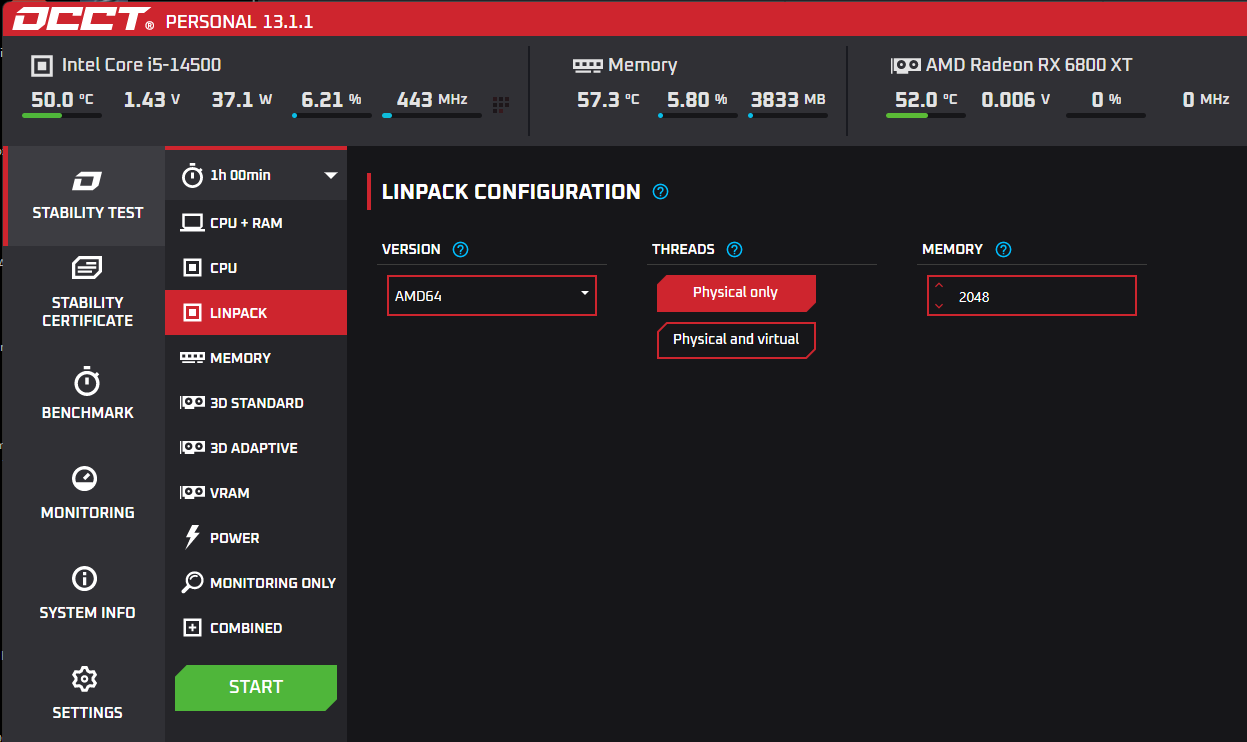Click the 2048 memory value field

click(x=1032, y=296)
